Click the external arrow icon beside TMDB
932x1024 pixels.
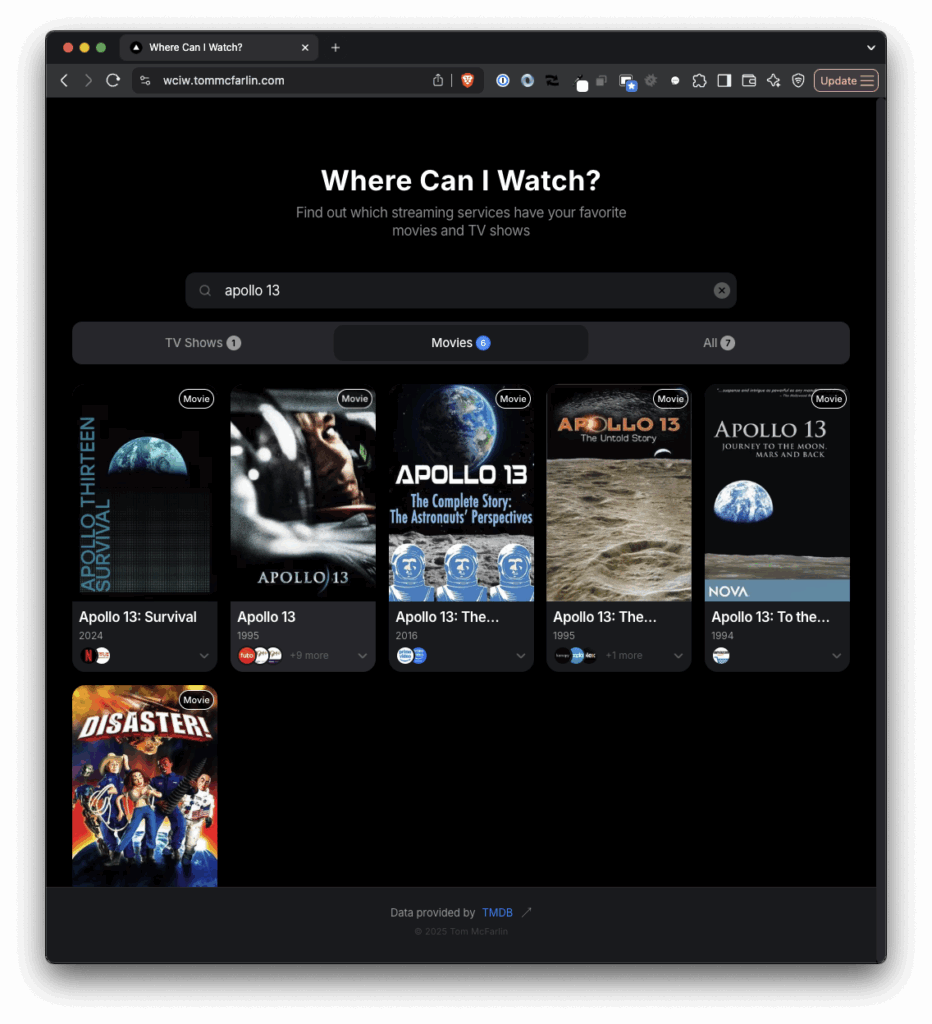pyautogui.click(x=526, y=912)
